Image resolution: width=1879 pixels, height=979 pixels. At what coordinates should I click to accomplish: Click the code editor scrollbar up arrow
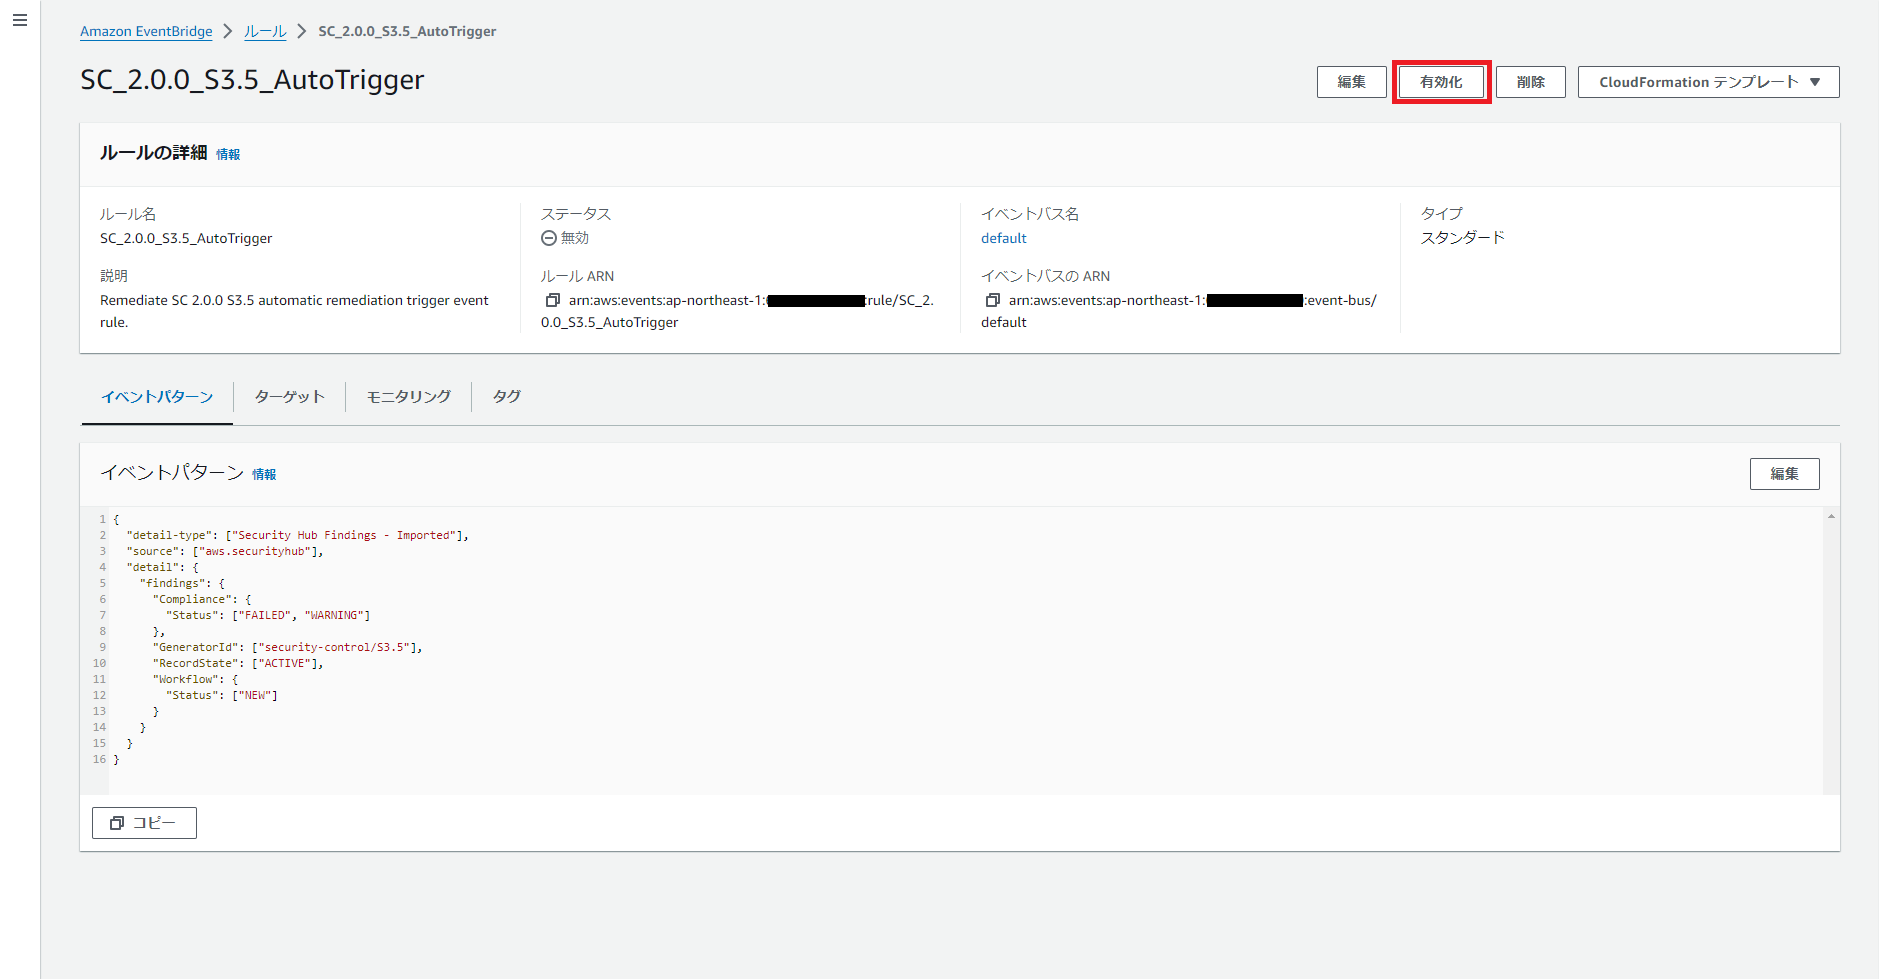point(1831,516)
